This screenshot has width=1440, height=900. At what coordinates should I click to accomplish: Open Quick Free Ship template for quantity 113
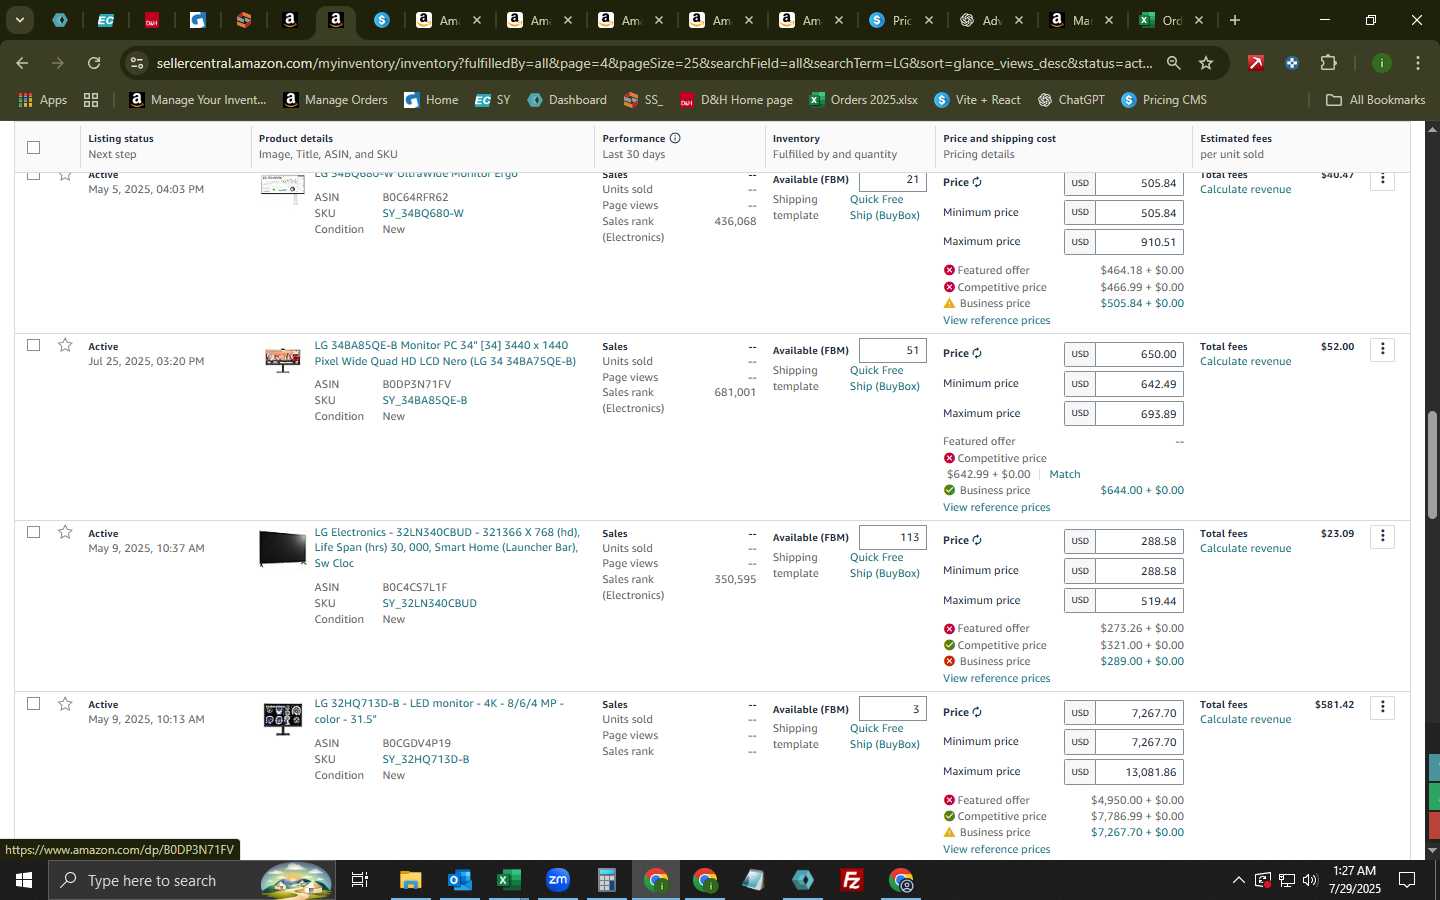coord(885,565)
